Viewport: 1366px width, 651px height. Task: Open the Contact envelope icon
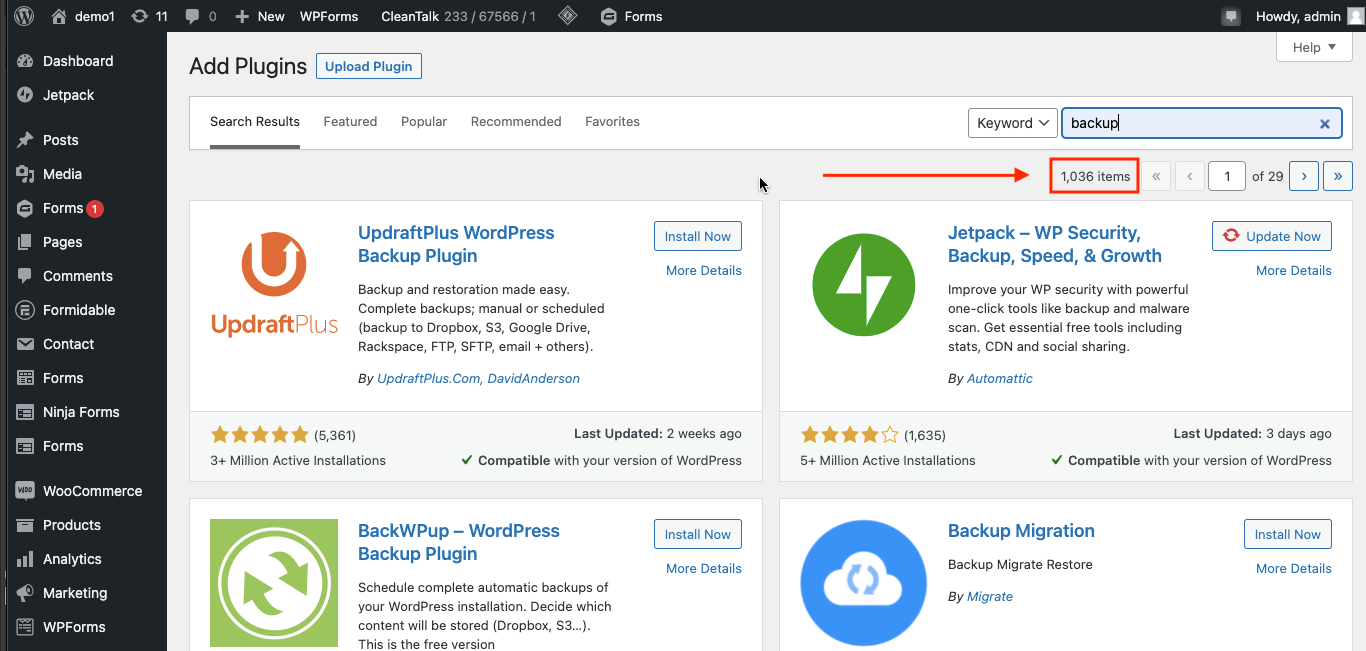tap(26, 344)
